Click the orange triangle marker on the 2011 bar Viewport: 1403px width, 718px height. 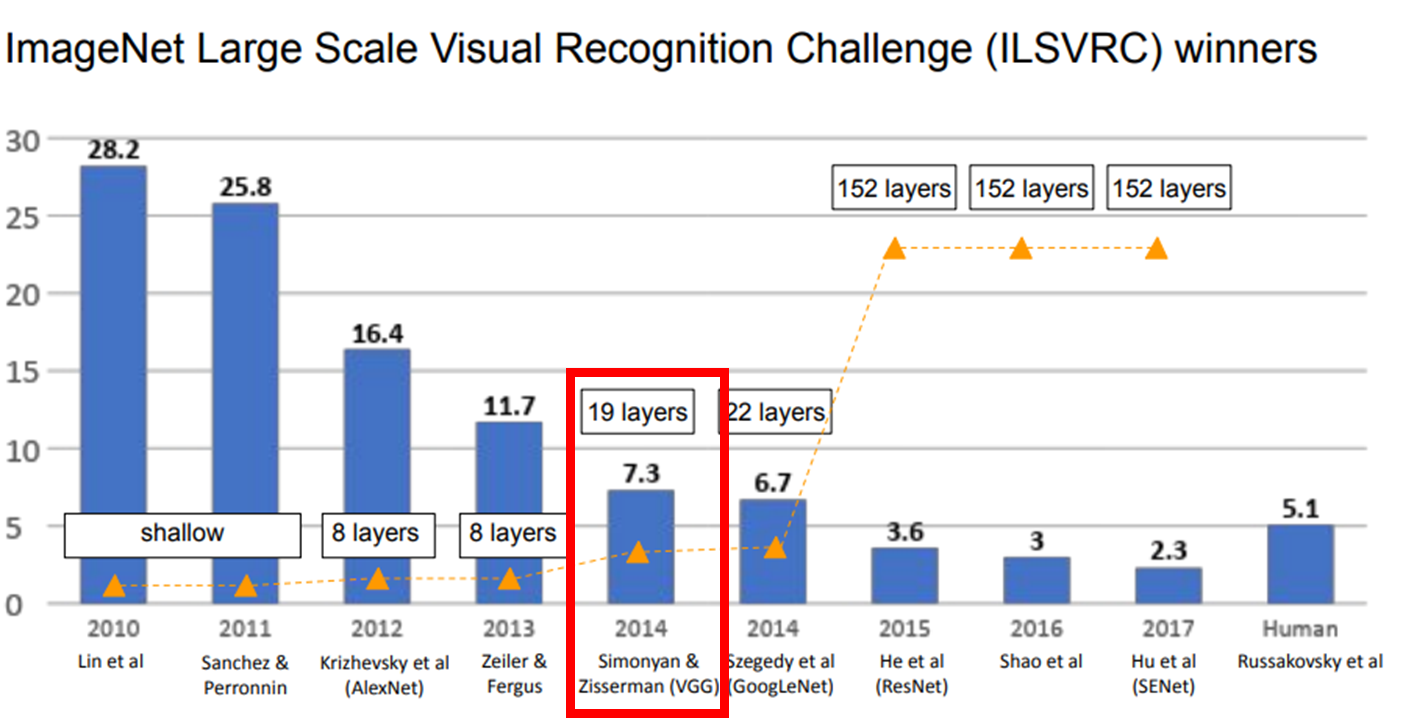[245, 586]
